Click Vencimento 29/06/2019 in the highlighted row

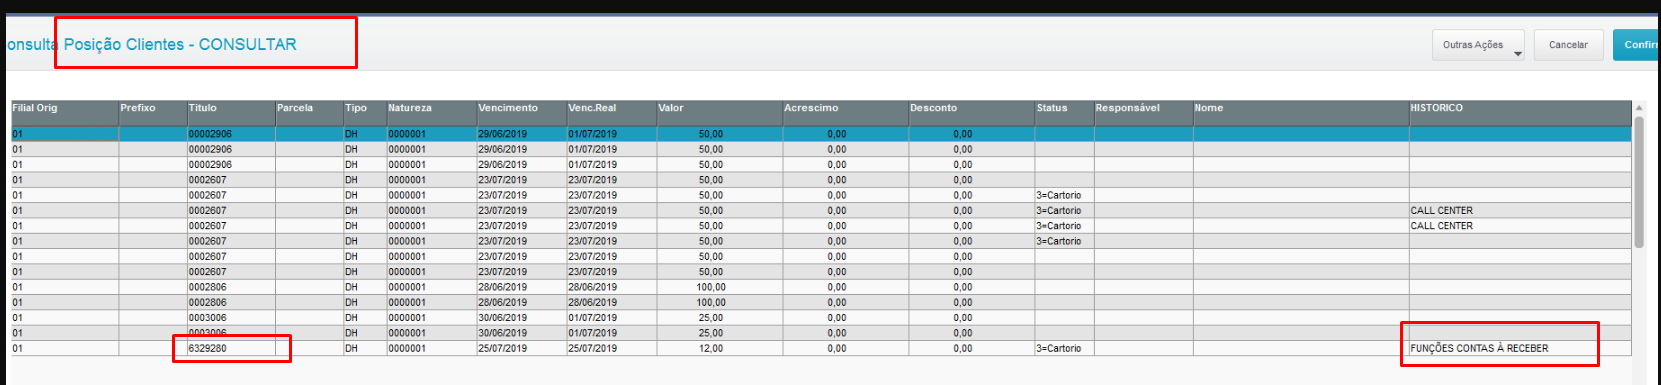[521, 134]
